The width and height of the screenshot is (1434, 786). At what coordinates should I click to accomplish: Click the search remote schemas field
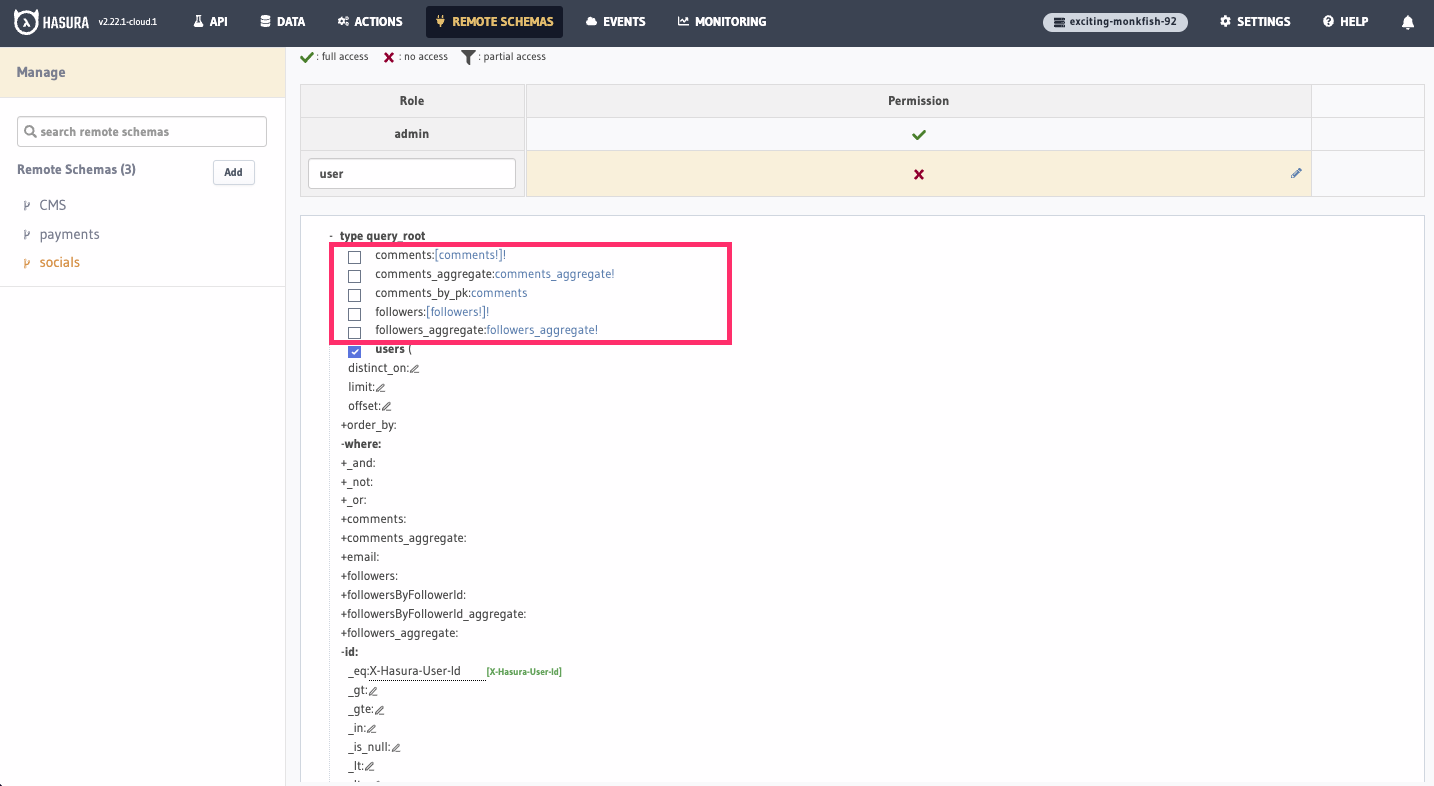tap(141, 131)
